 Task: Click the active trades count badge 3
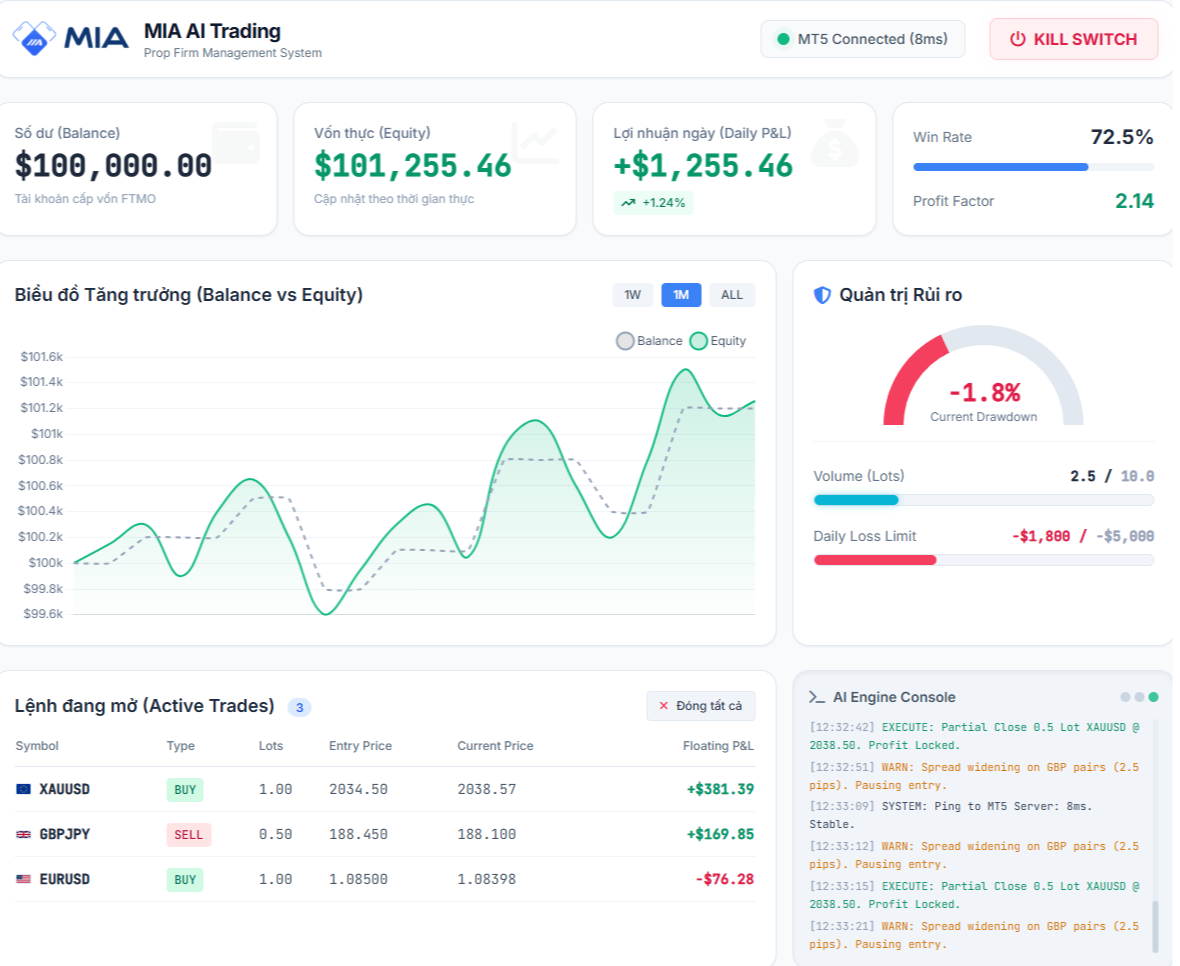click(300, 707)
